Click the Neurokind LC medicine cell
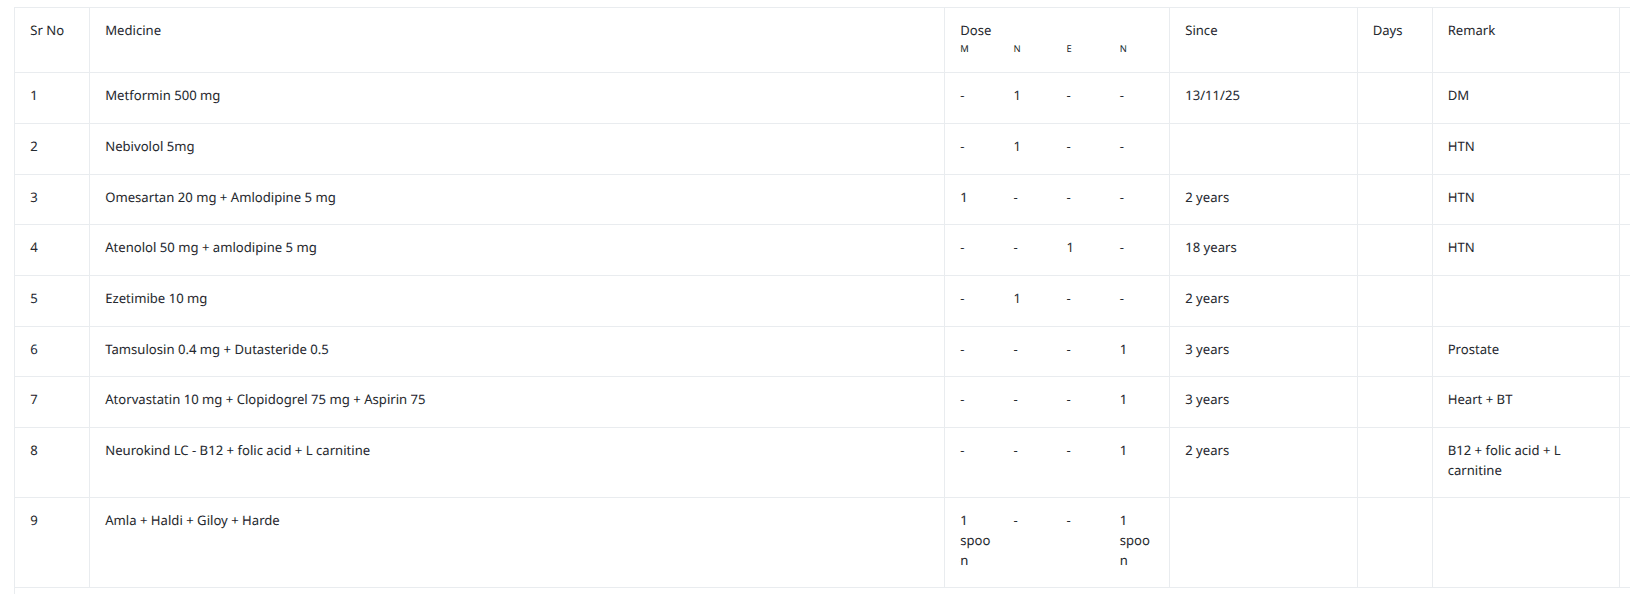This screenshot has height=594, width=1630. tap(237, 451)
